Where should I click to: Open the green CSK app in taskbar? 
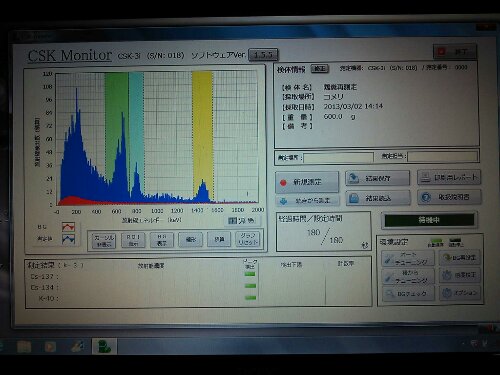click(x=104, y=346)
